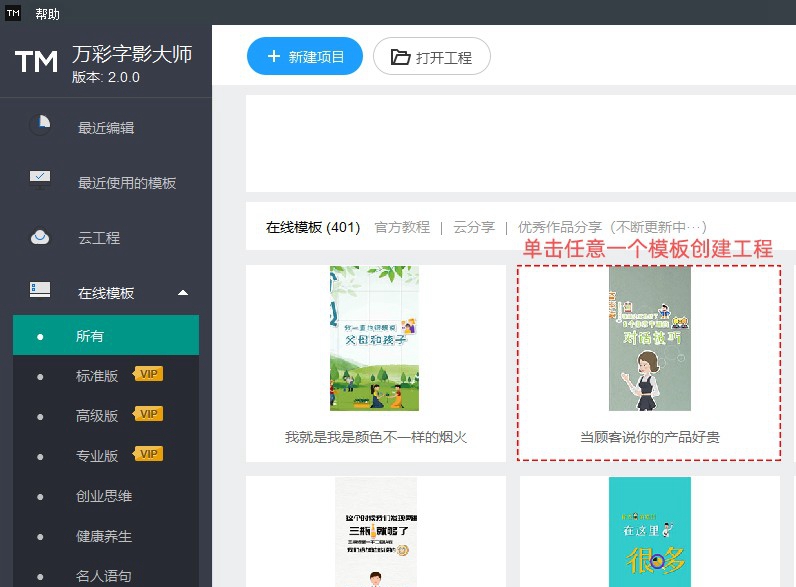Viewport: 796px width, 587px height.
Task: Switch to the 云分享 tab
Action: (x=474, y=227)
